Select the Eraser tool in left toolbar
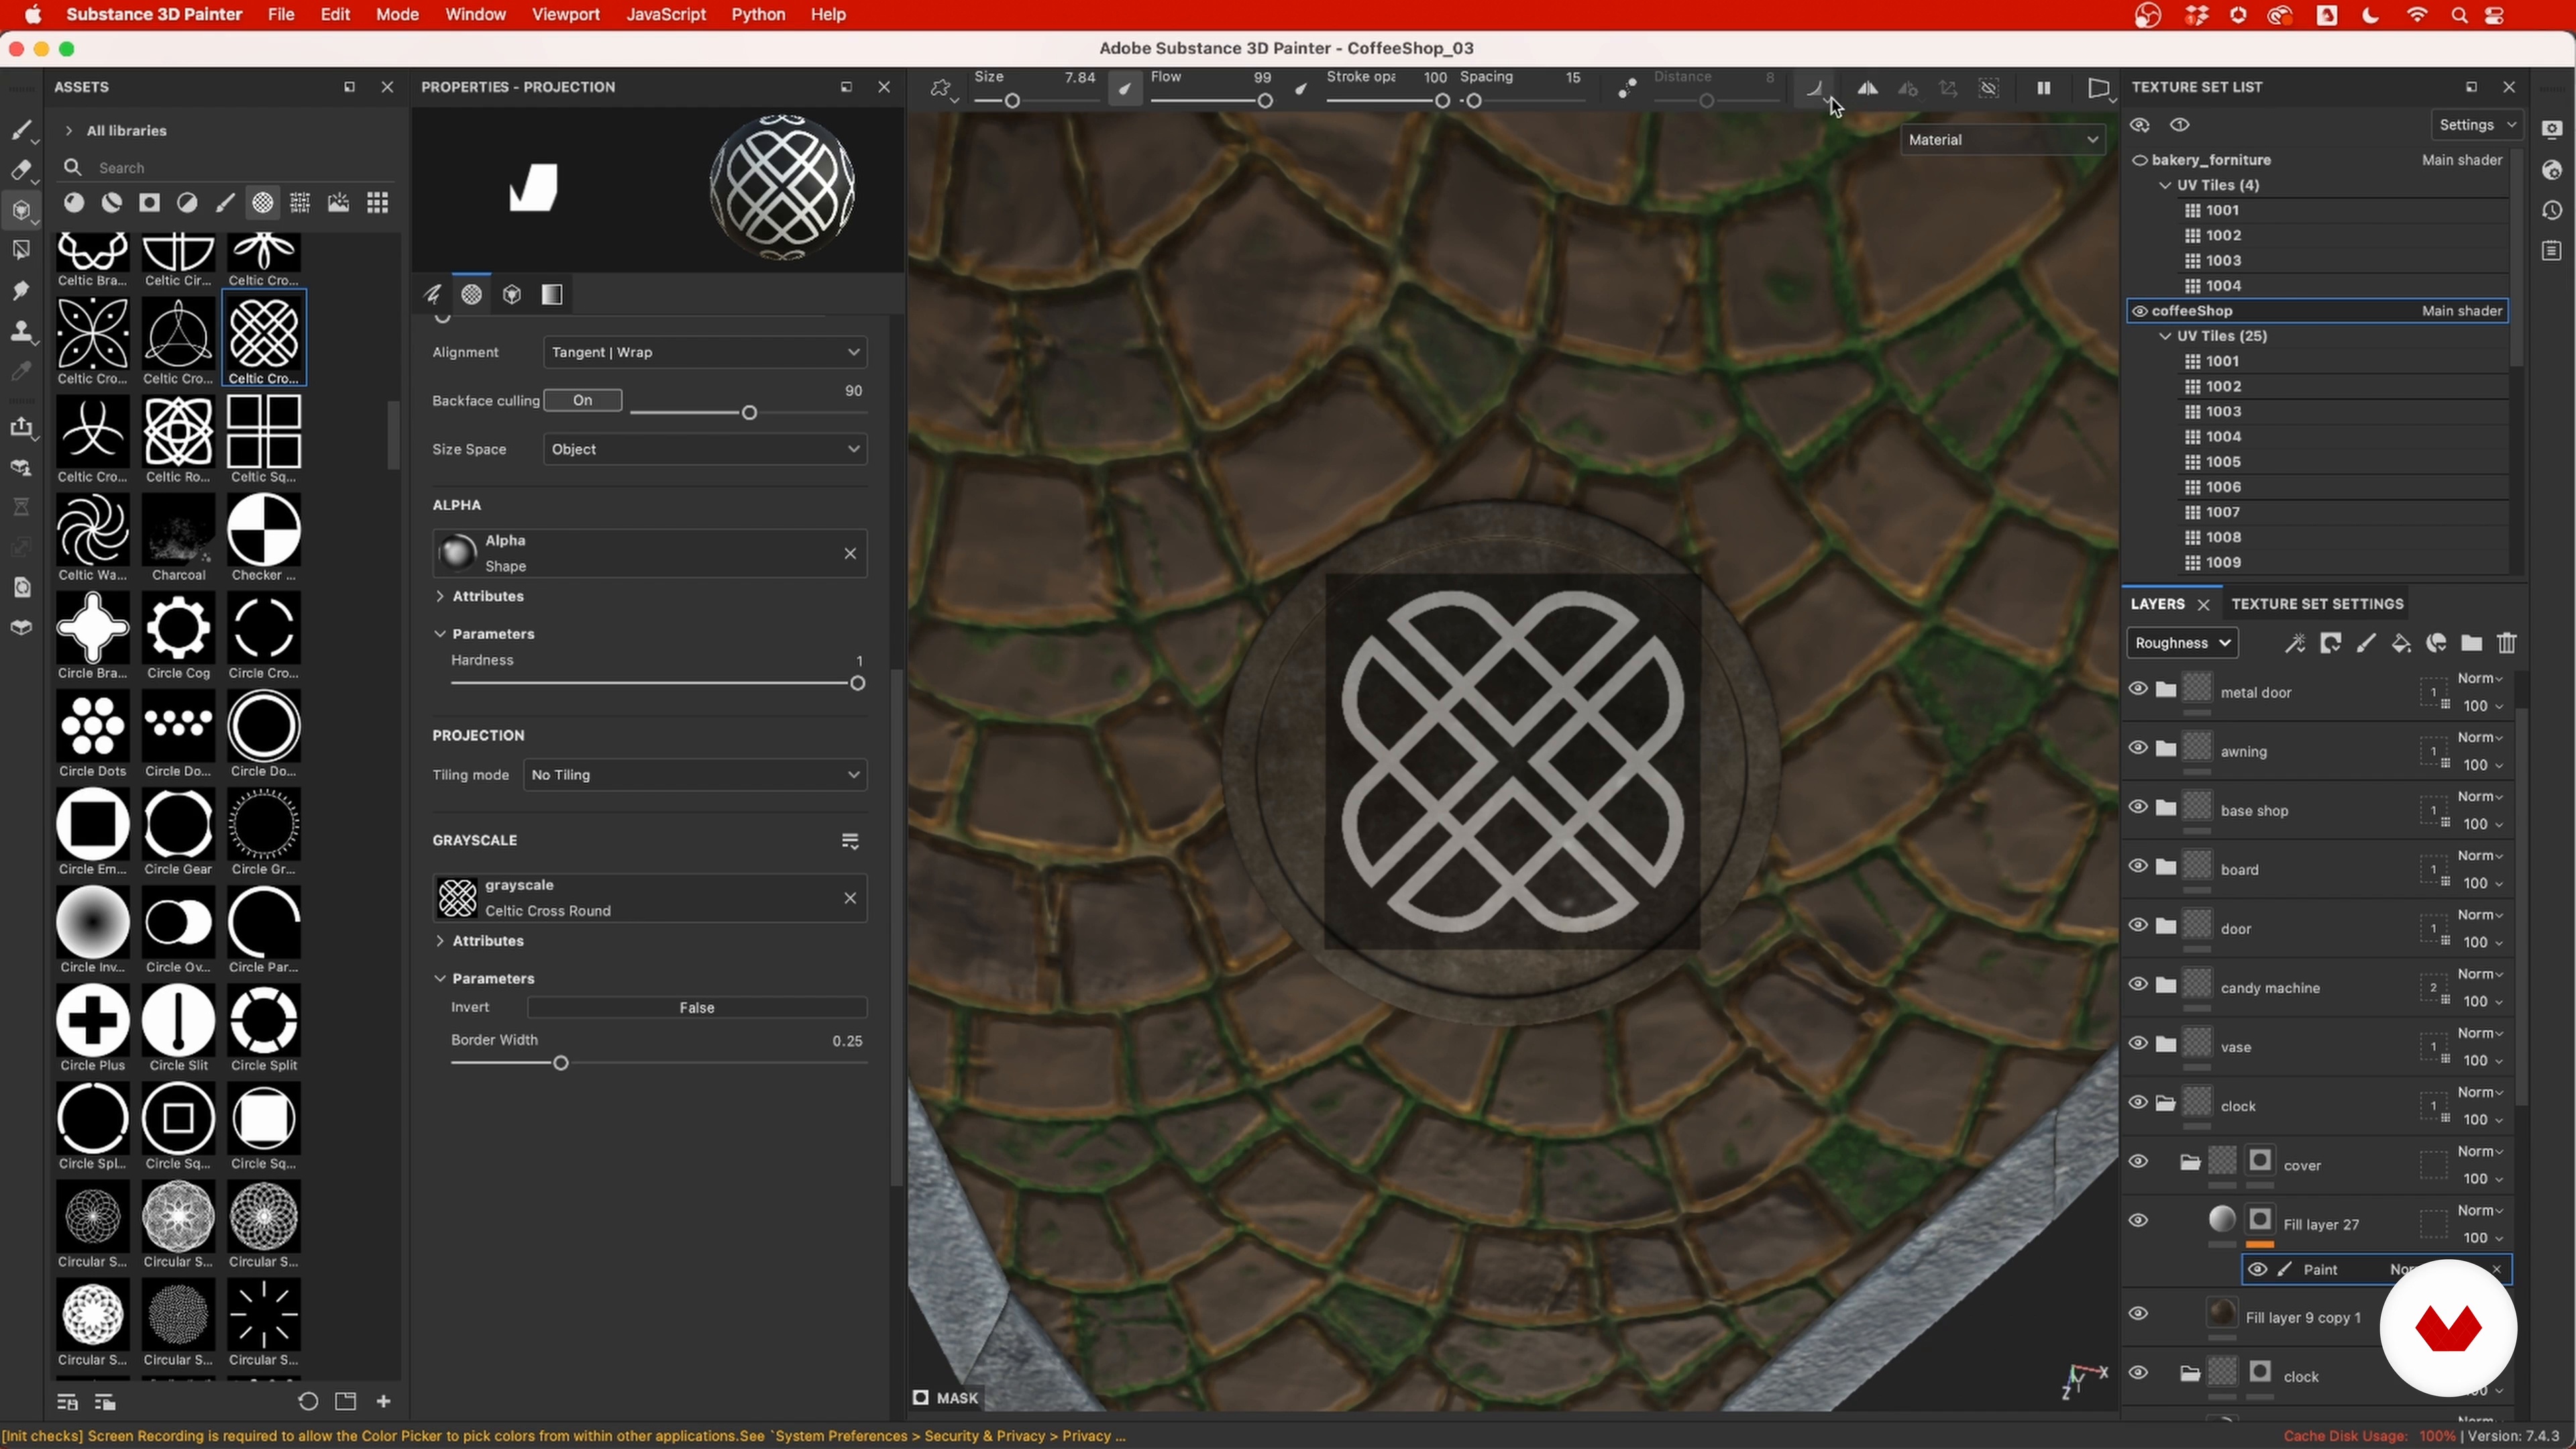 21,170
